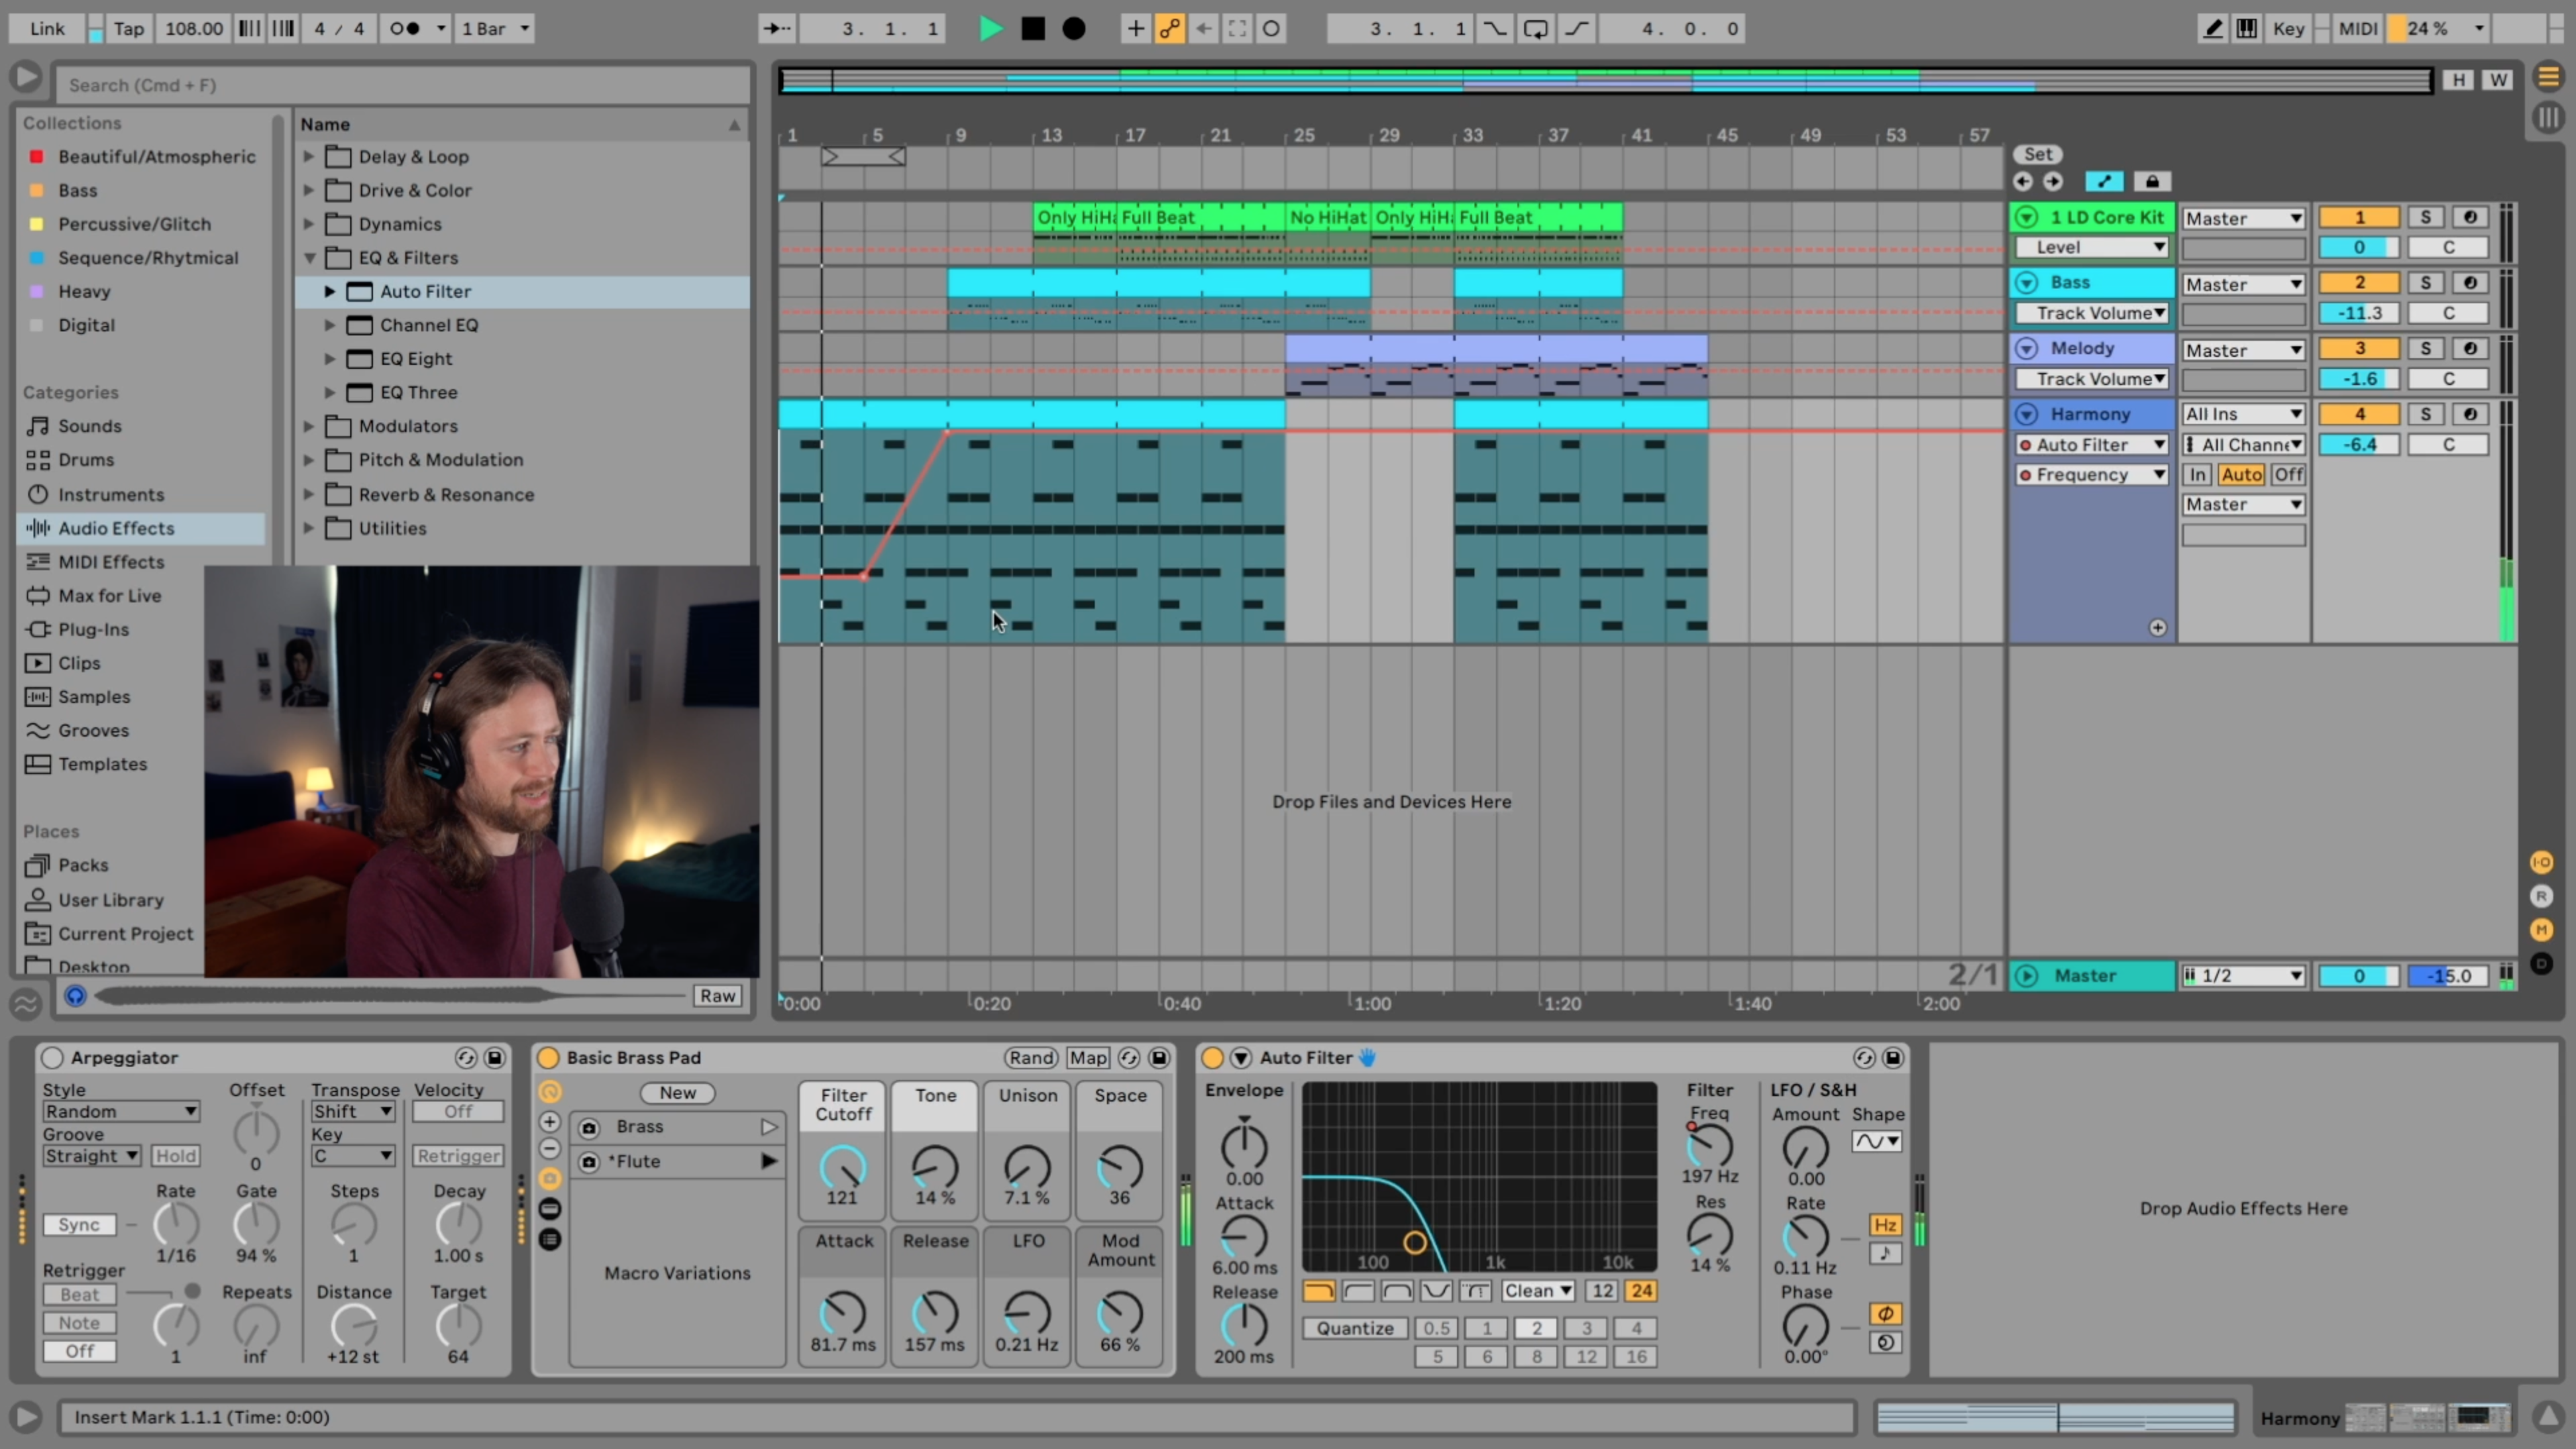The height and width of the screenshot is (1449, 2576).
Task: Save Auto Filter preset disk icon
Action: [x=1893, y=1057]
